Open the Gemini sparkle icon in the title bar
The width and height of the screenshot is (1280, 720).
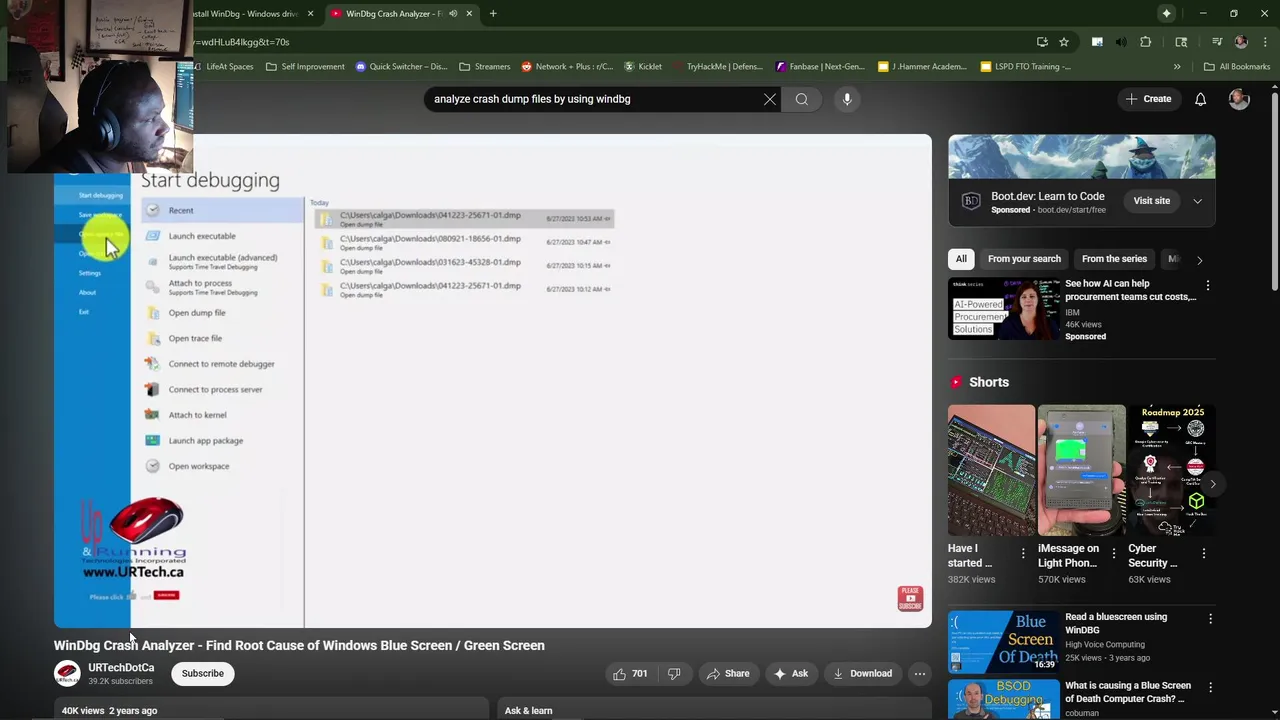pyautogui.click(x=1166, y=13)
